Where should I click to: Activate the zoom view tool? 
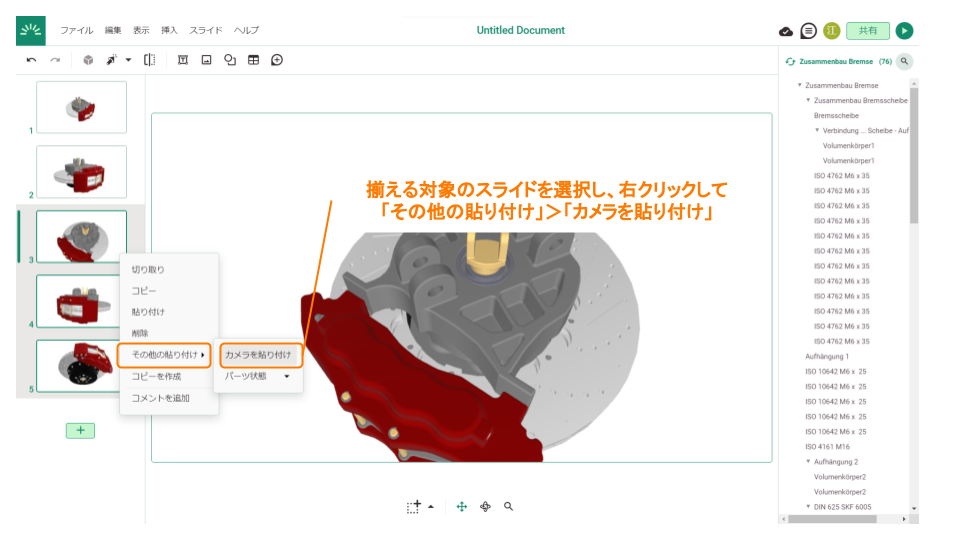click(508, 507)
